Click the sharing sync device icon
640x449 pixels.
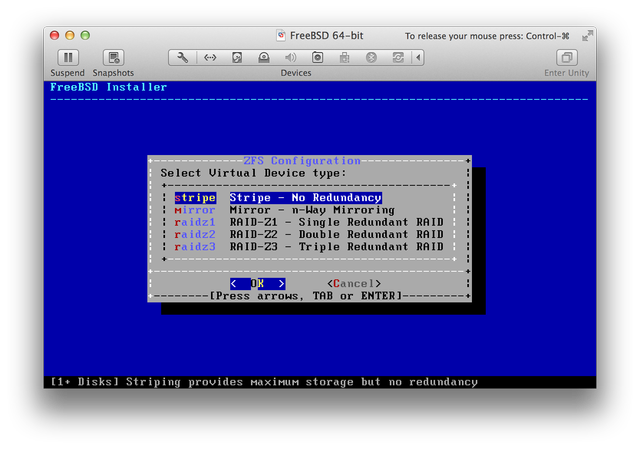click(398, 58)
